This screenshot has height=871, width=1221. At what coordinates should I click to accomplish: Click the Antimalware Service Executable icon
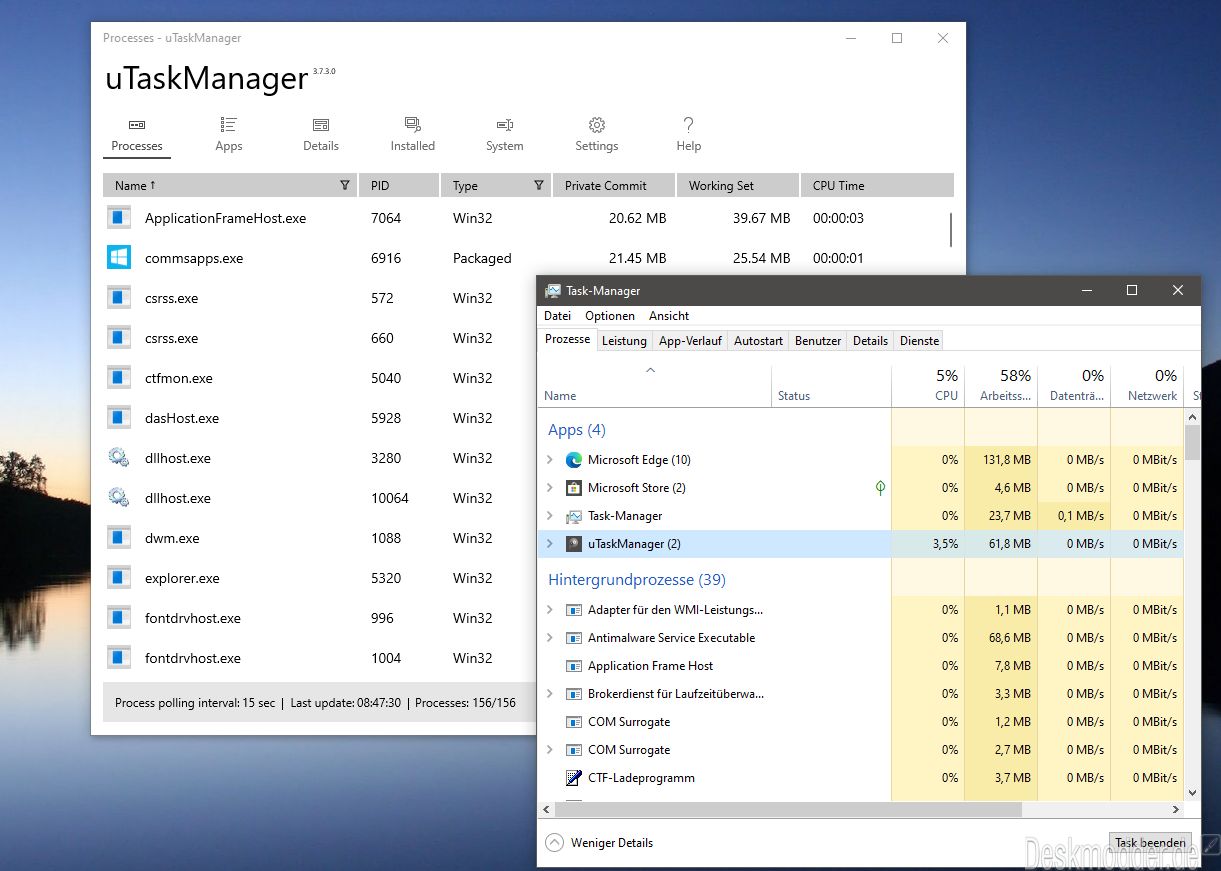[x=574, y=638]
